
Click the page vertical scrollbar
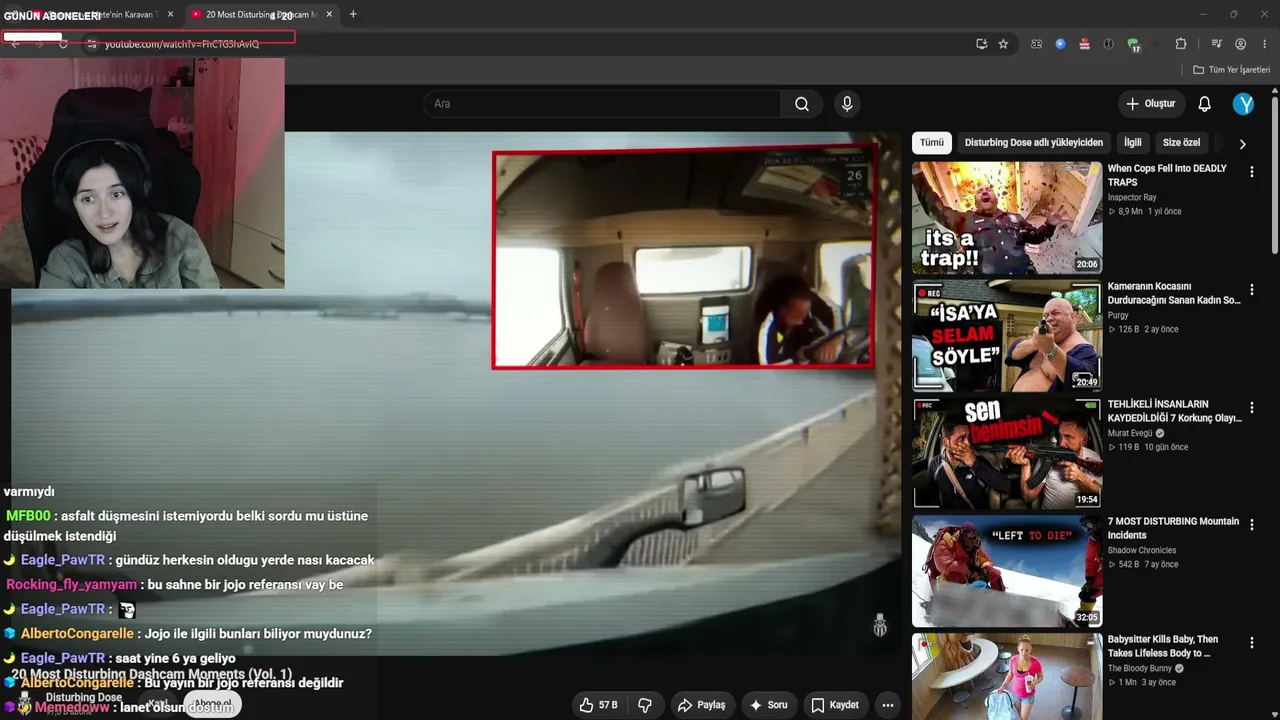pos(1274,175)
